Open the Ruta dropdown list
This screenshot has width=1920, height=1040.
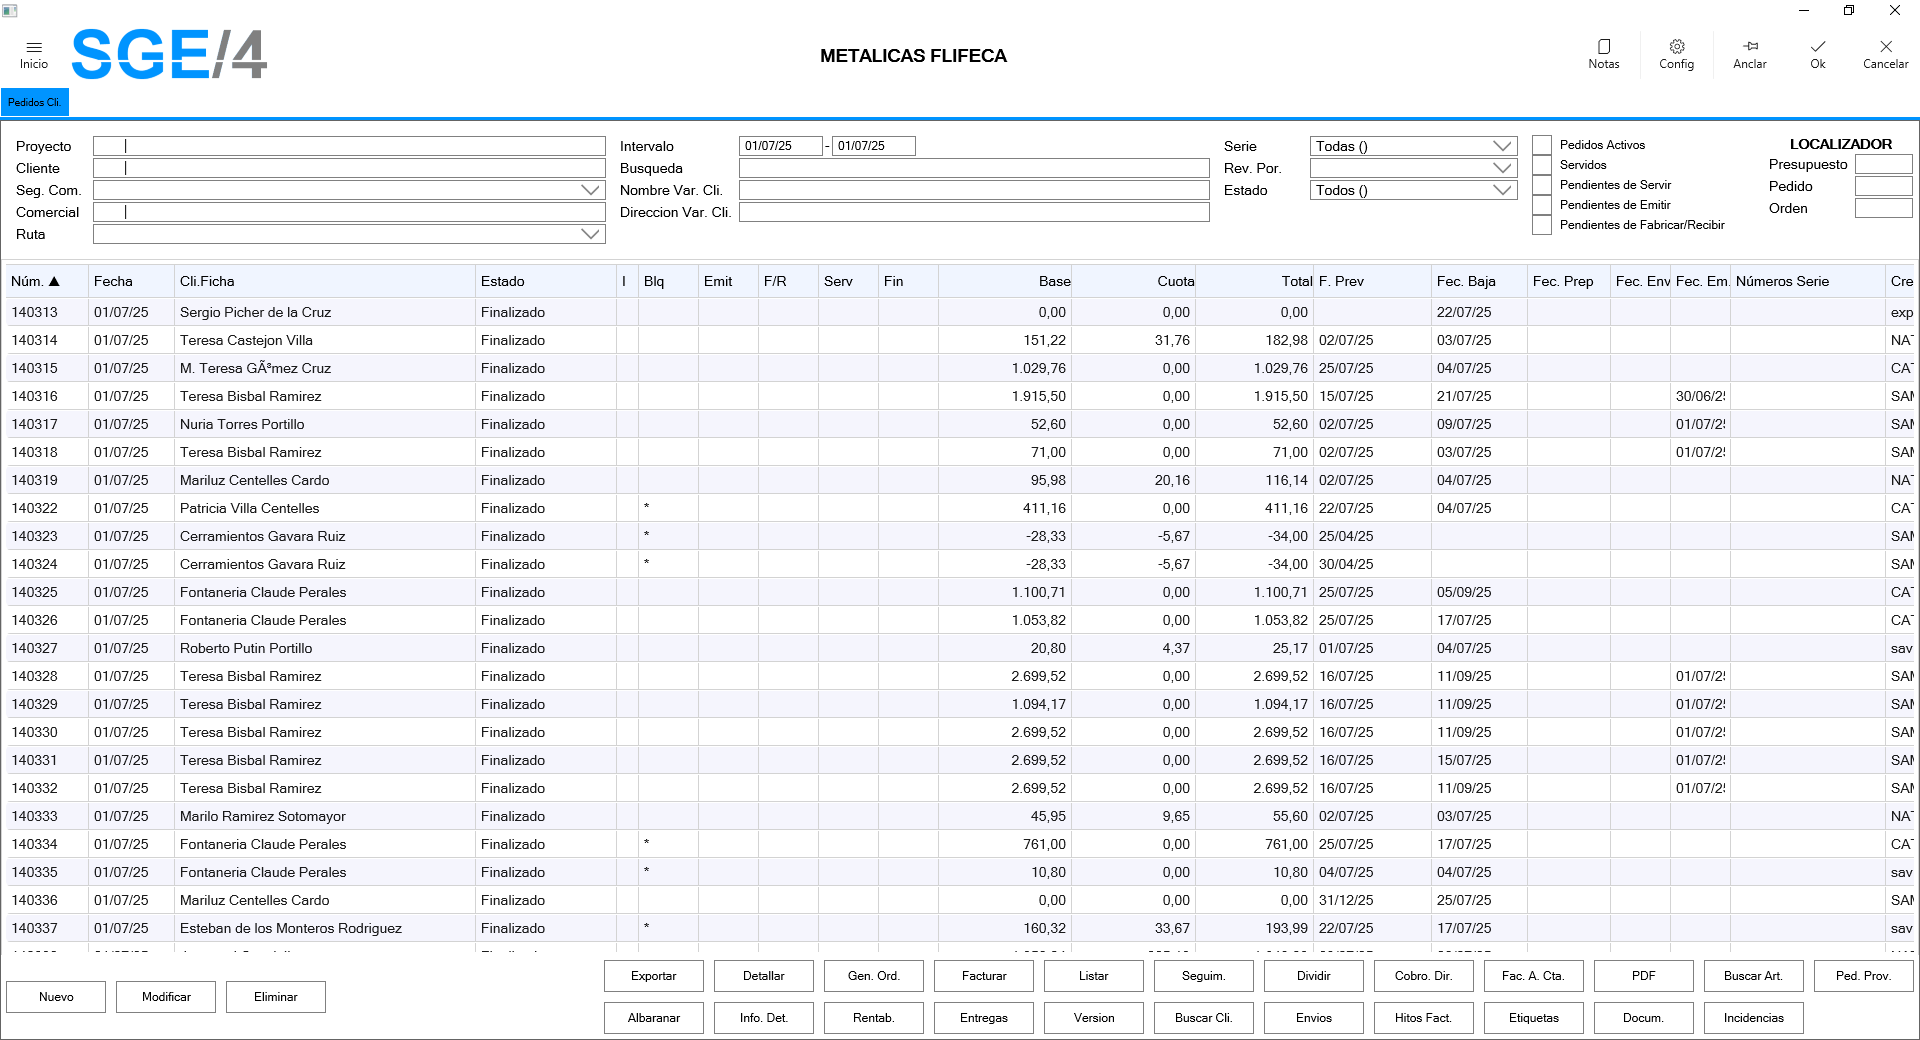(x=590, y=234)
